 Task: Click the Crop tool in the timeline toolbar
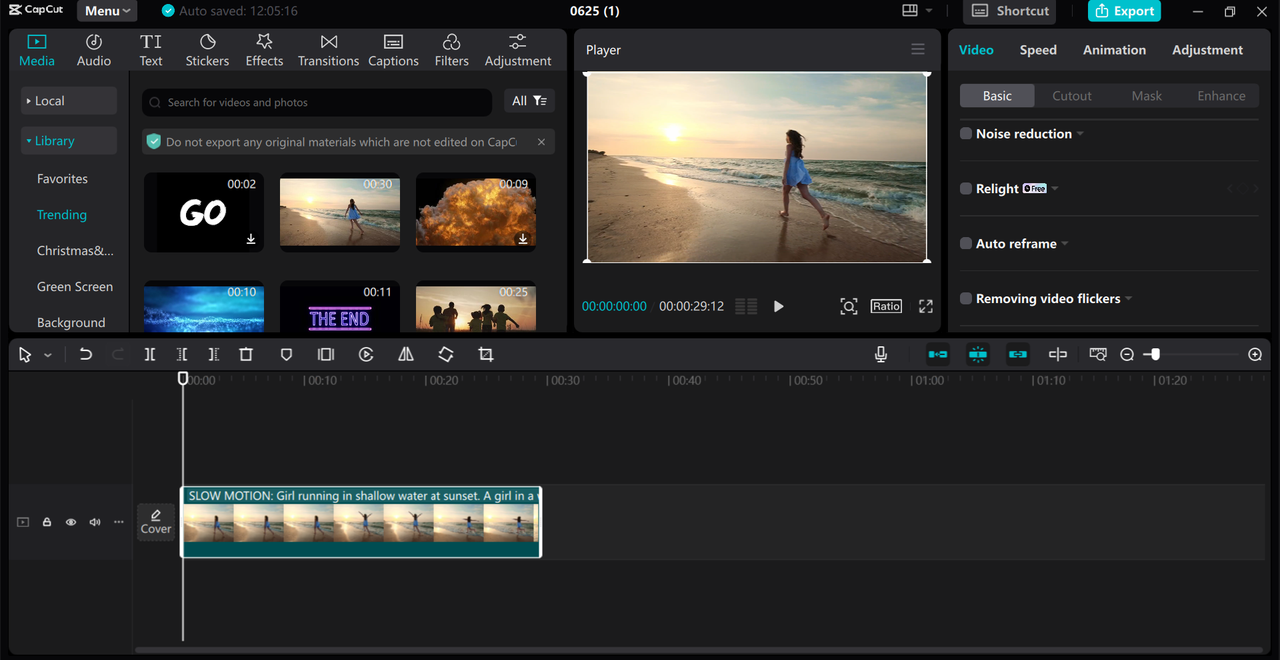(x=485, y=354)
